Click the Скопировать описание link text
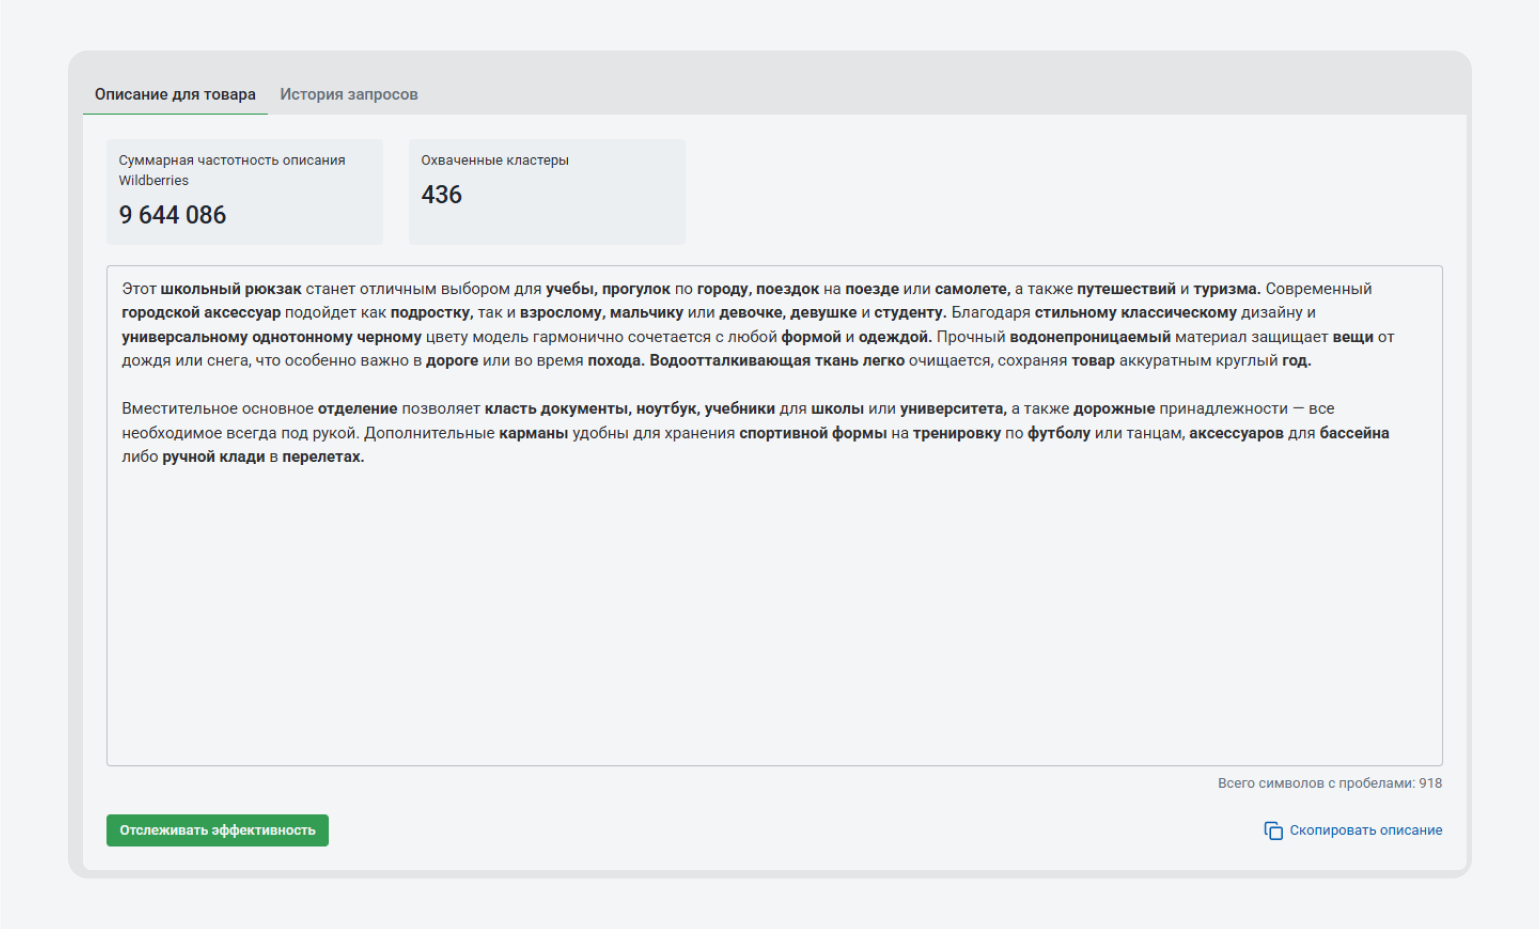This screenshot has height=929, width=1540. (x=1365, y=830)
